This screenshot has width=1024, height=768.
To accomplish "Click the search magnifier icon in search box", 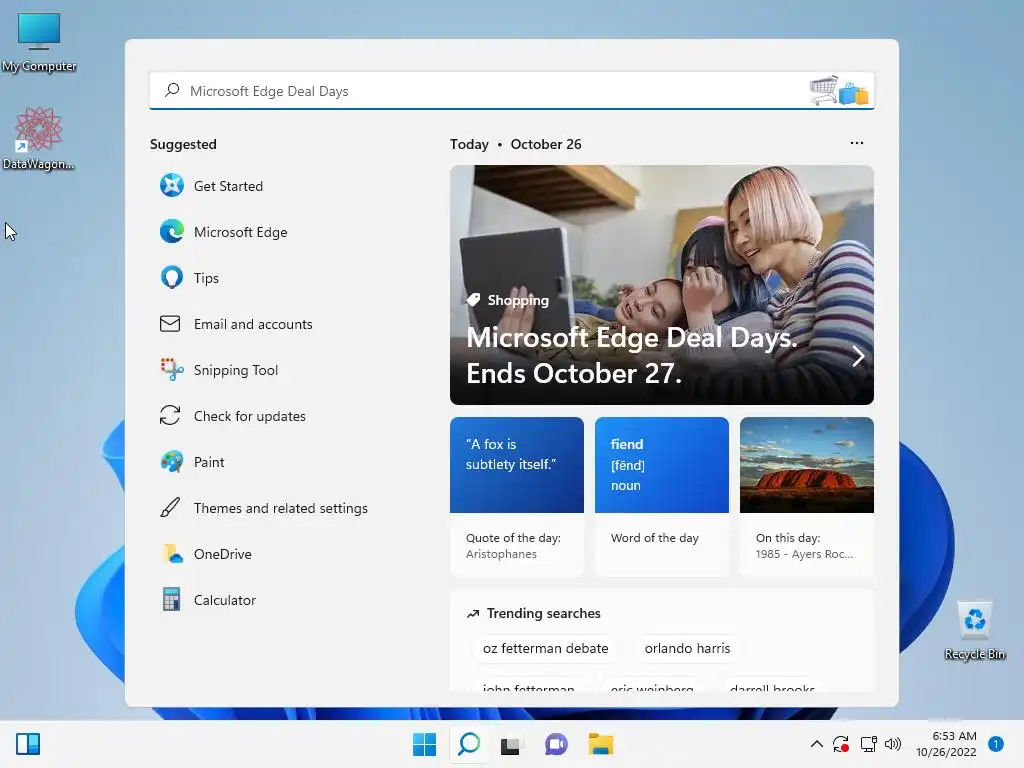I will (x=172, y=90).
